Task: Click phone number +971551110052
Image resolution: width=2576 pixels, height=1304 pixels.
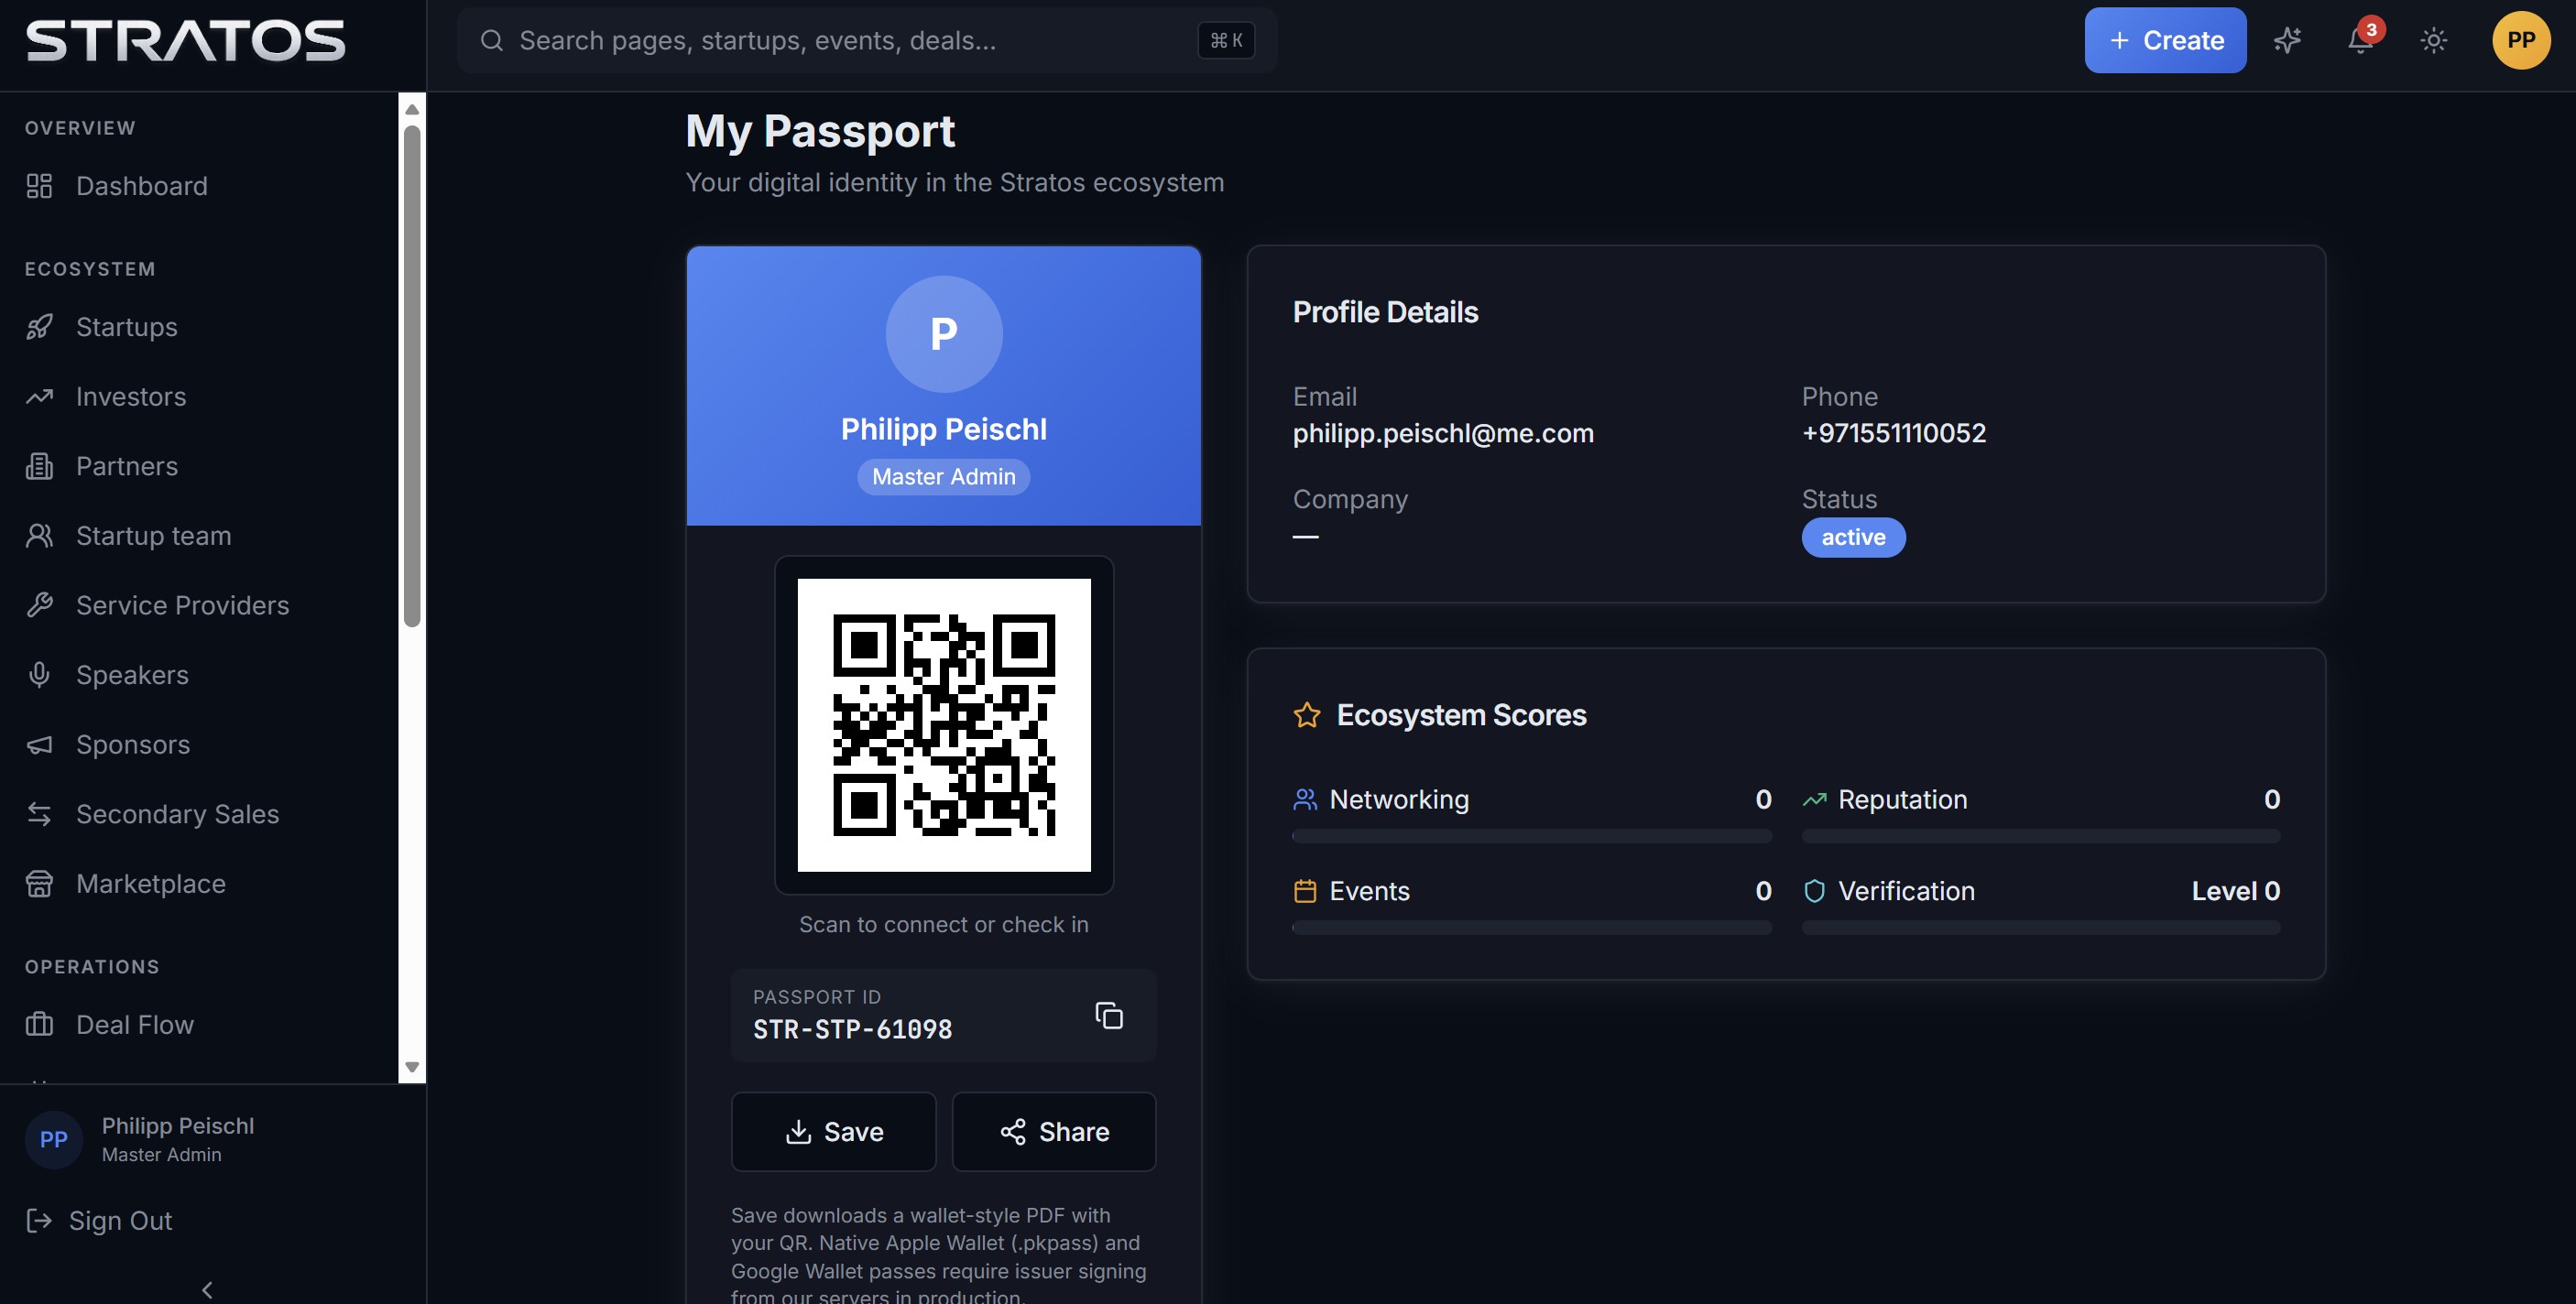Action: pos(1893,433)
